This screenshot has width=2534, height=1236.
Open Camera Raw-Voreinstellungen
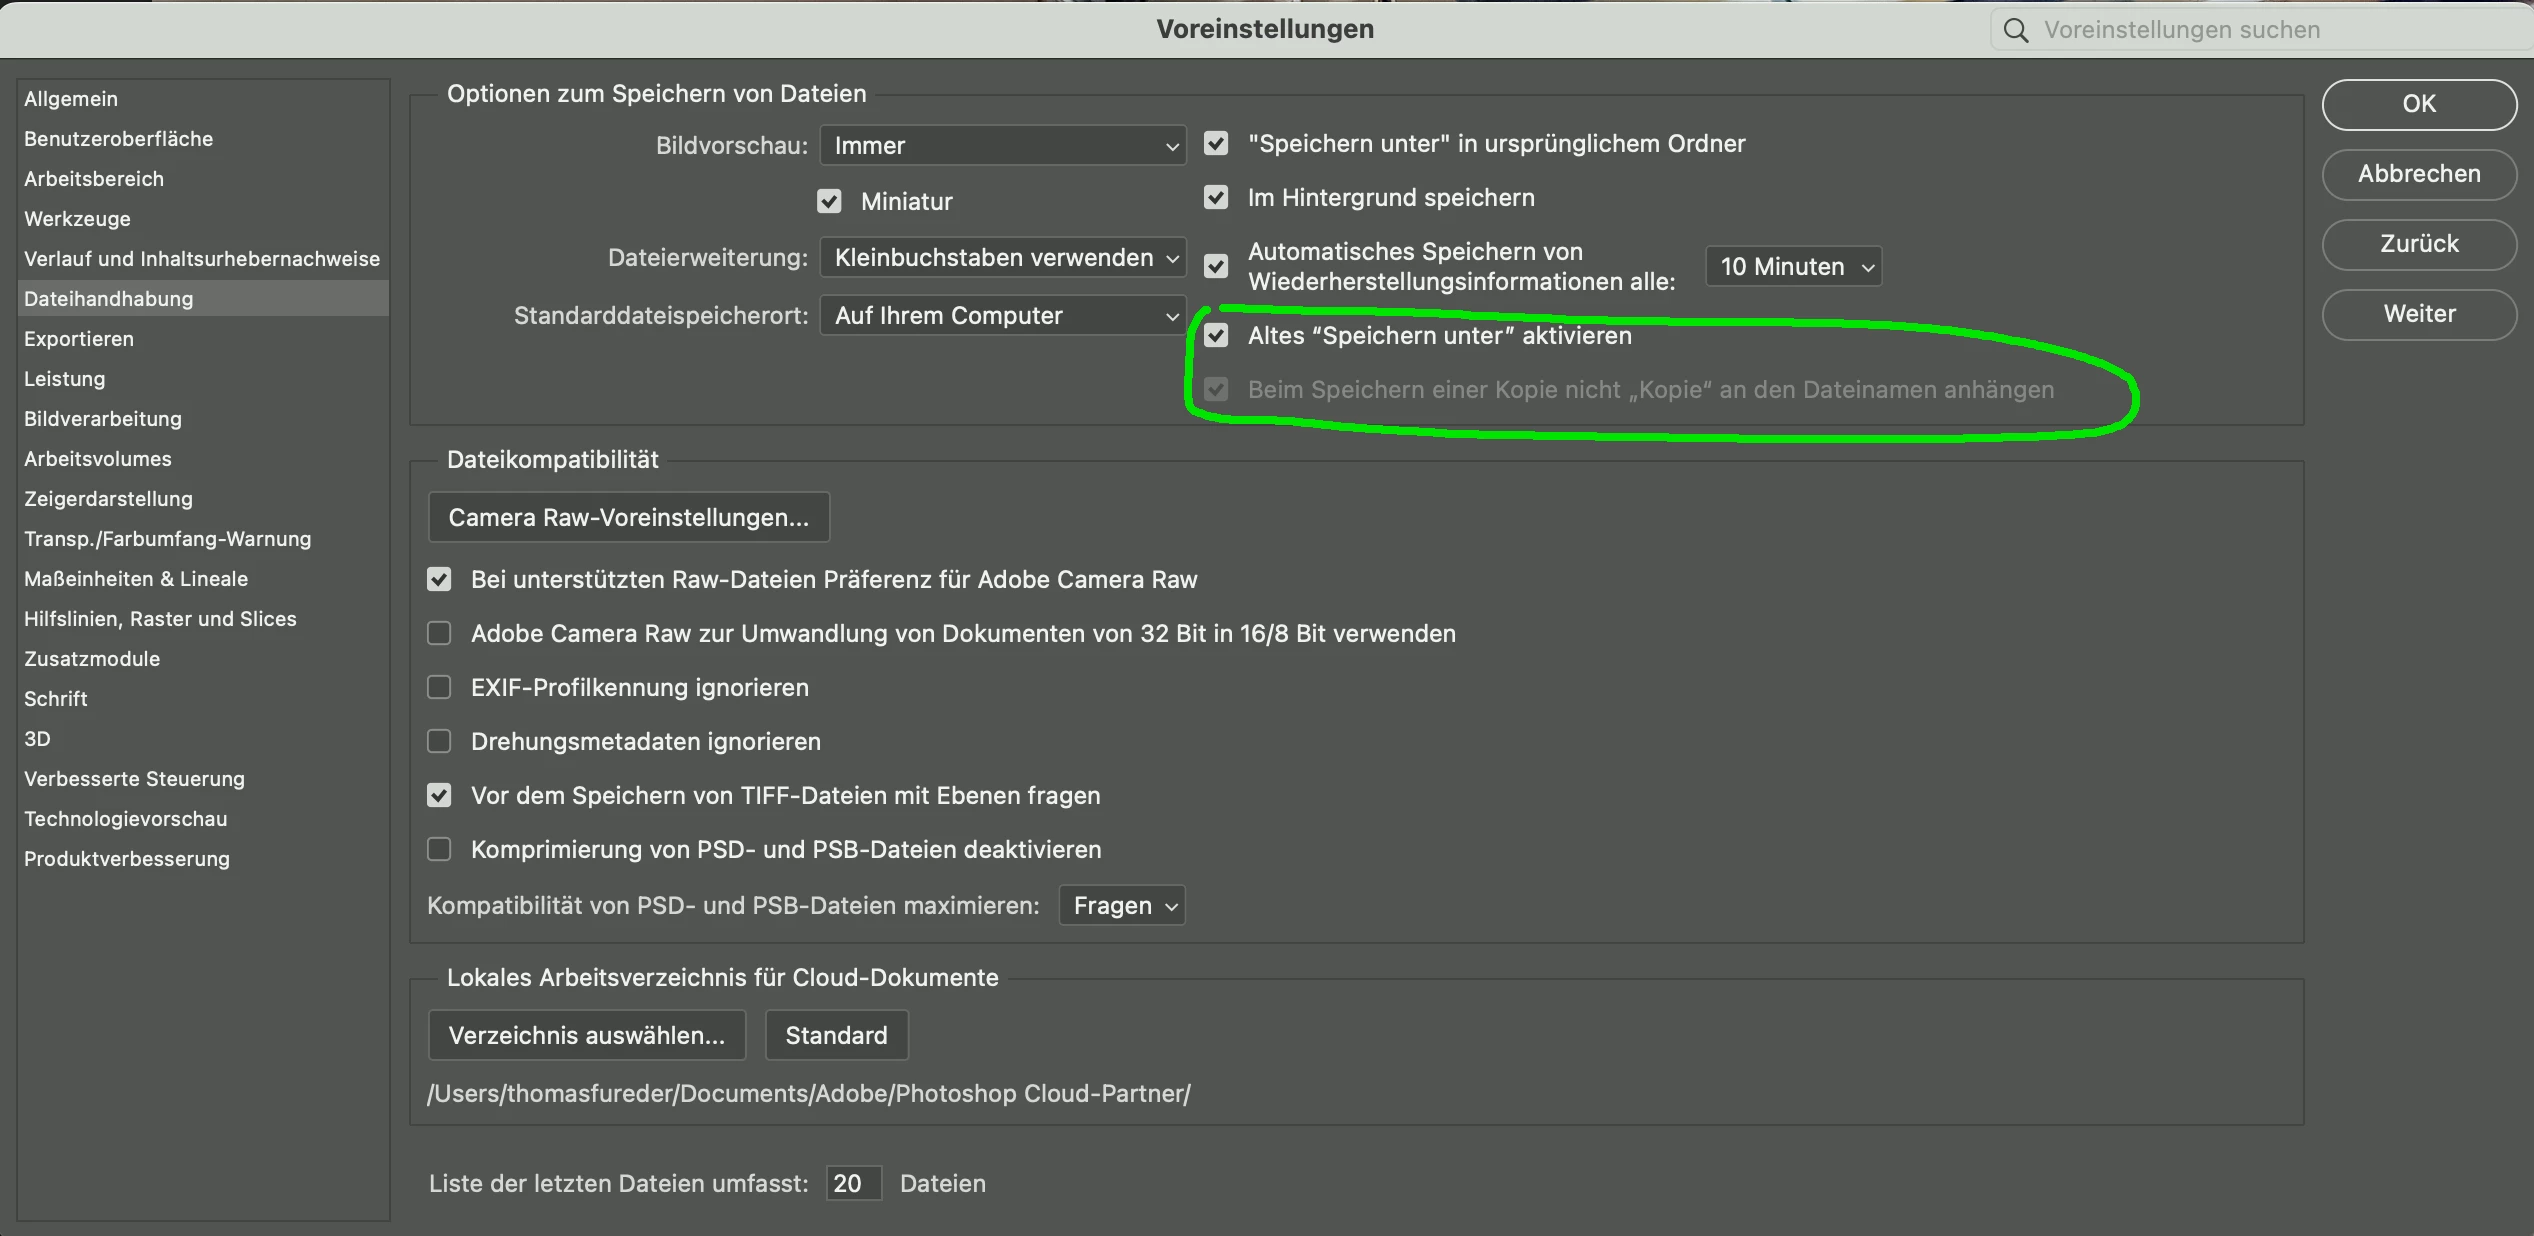click(629, 518)
